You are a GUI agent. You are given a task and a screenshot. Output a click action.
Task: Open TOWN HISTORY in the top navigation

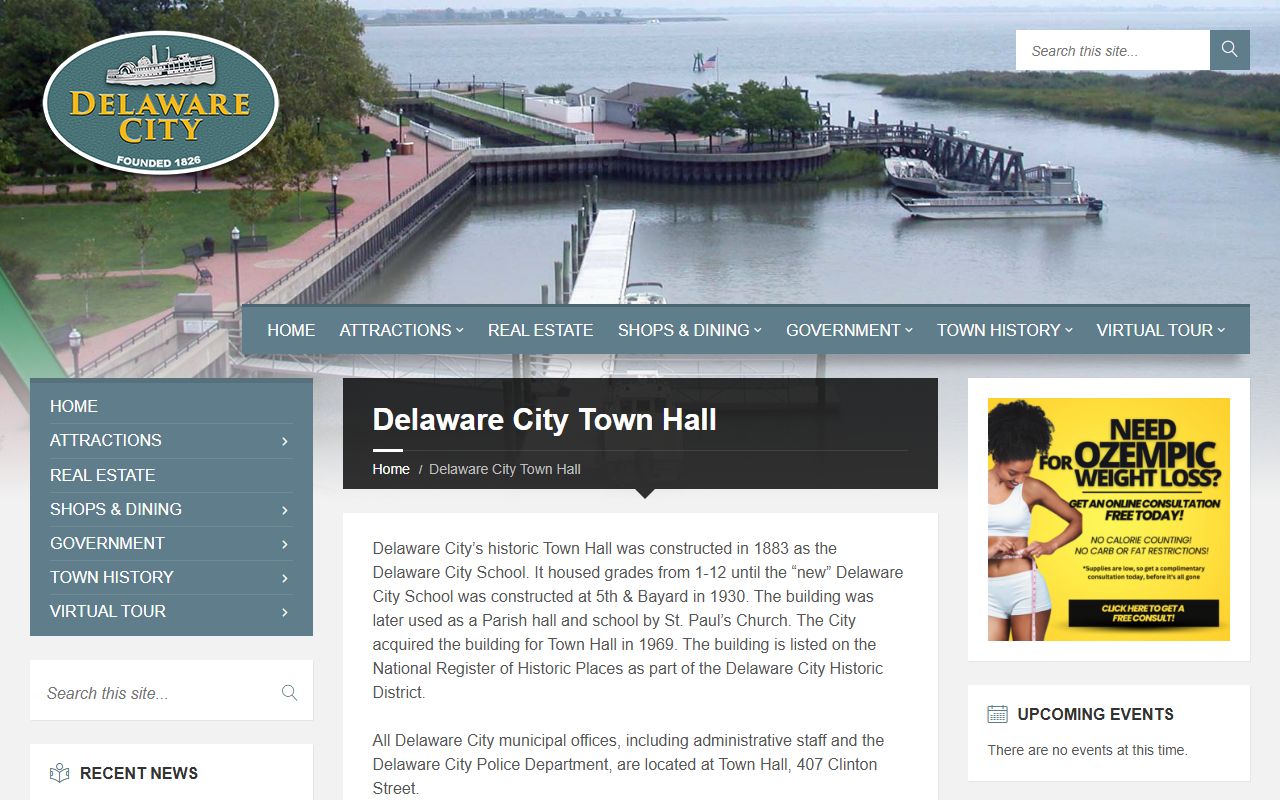tap(998, 330)
